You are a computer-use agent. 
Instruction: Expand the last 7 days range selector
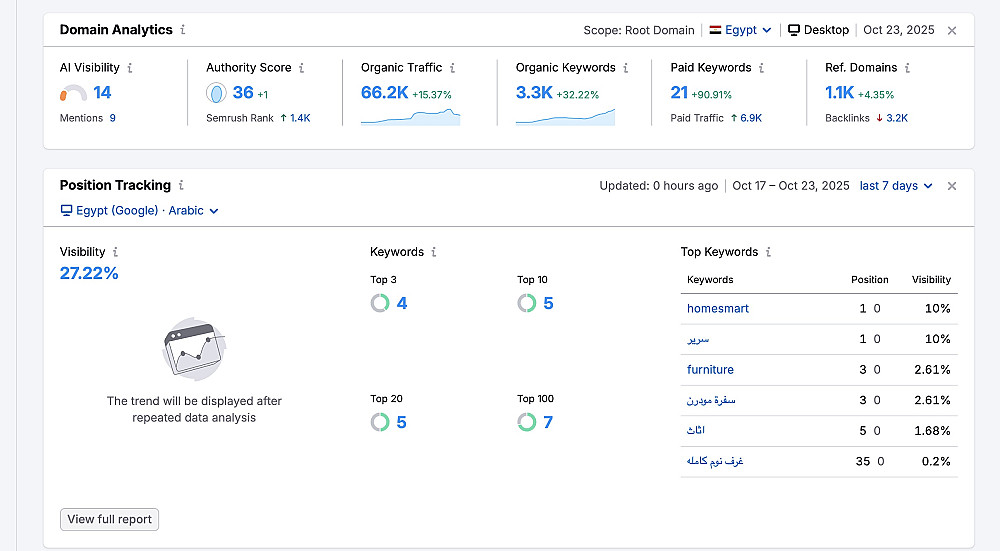pyautogui.click(x=896, y=186)
